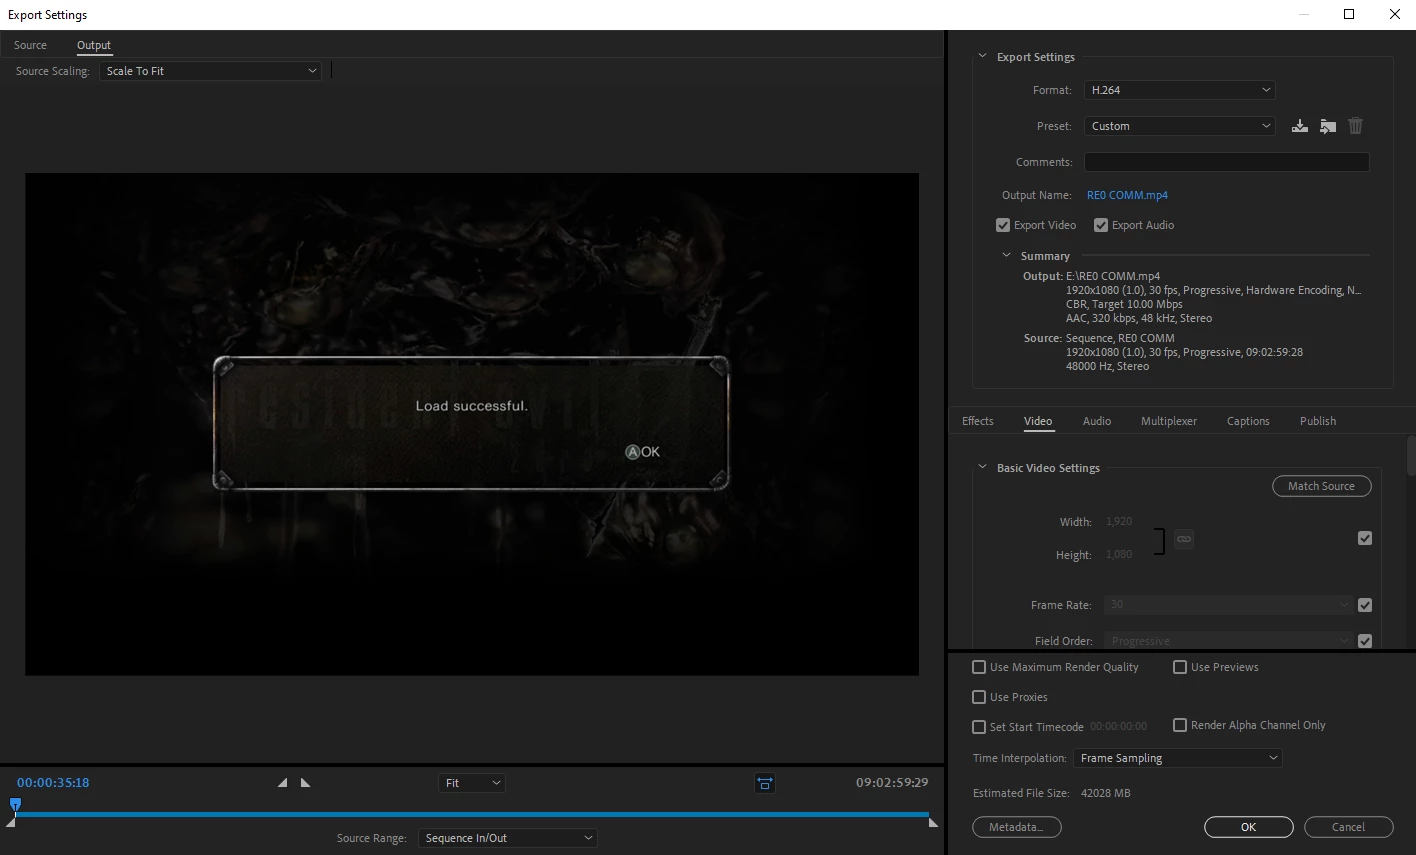
Task: Toggle the Export Audio checkbox
Action: [x=1101, y=225]
